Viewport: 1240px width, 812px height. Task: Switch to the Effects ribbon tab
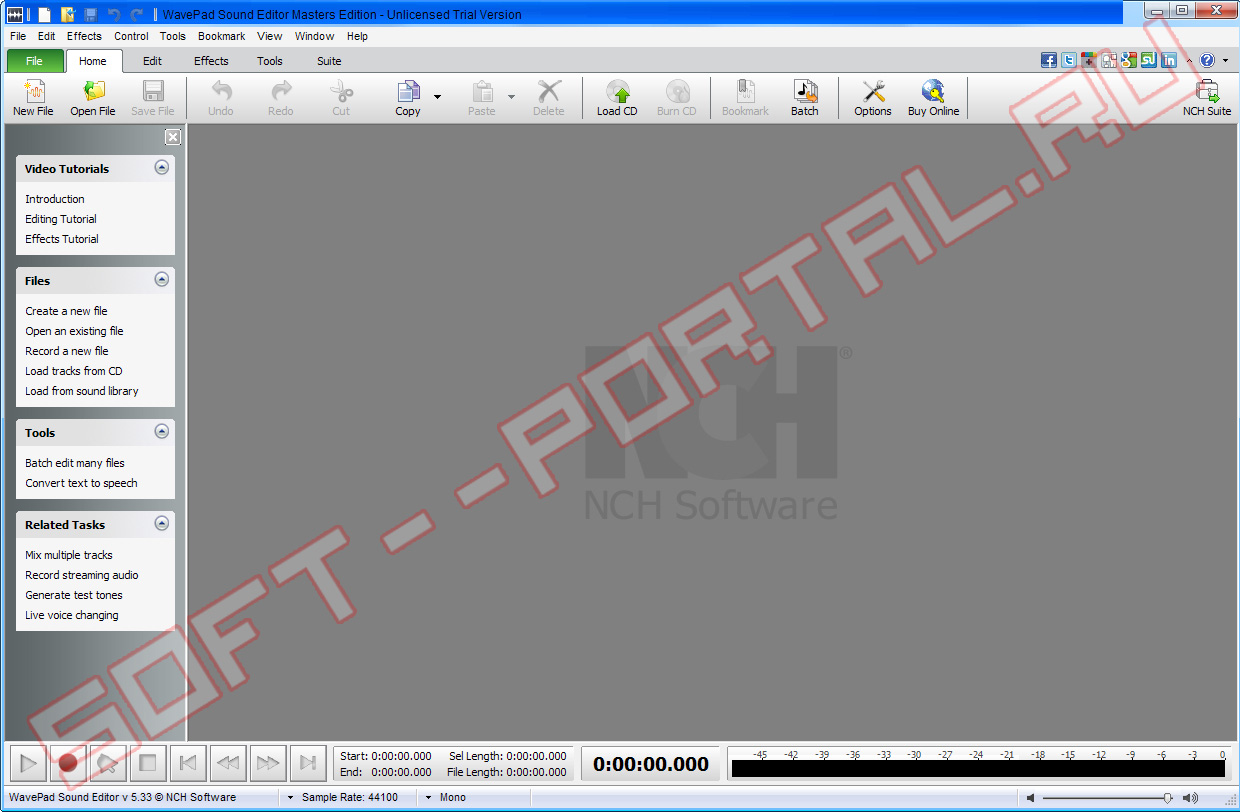[211, 61]
